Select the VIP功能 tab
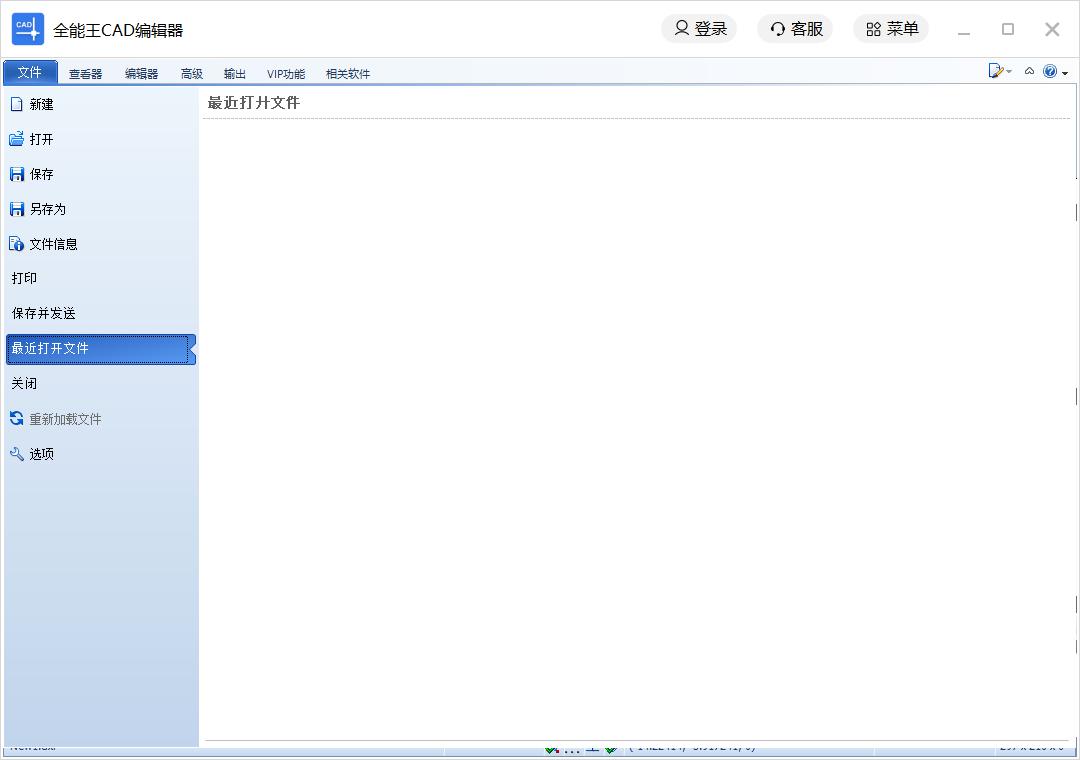The width and height of the screenshot is (1080, 760). [286, 74]
